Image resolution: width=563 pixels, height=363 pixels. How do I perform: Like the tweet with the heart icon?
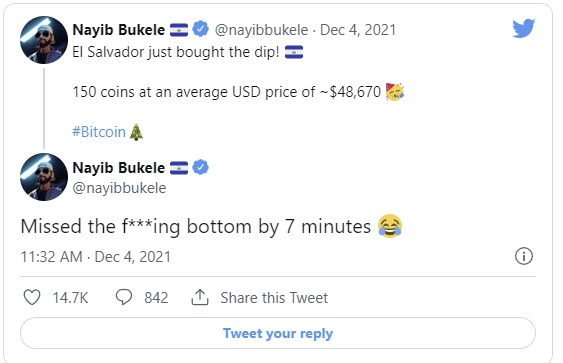(32, 297)
